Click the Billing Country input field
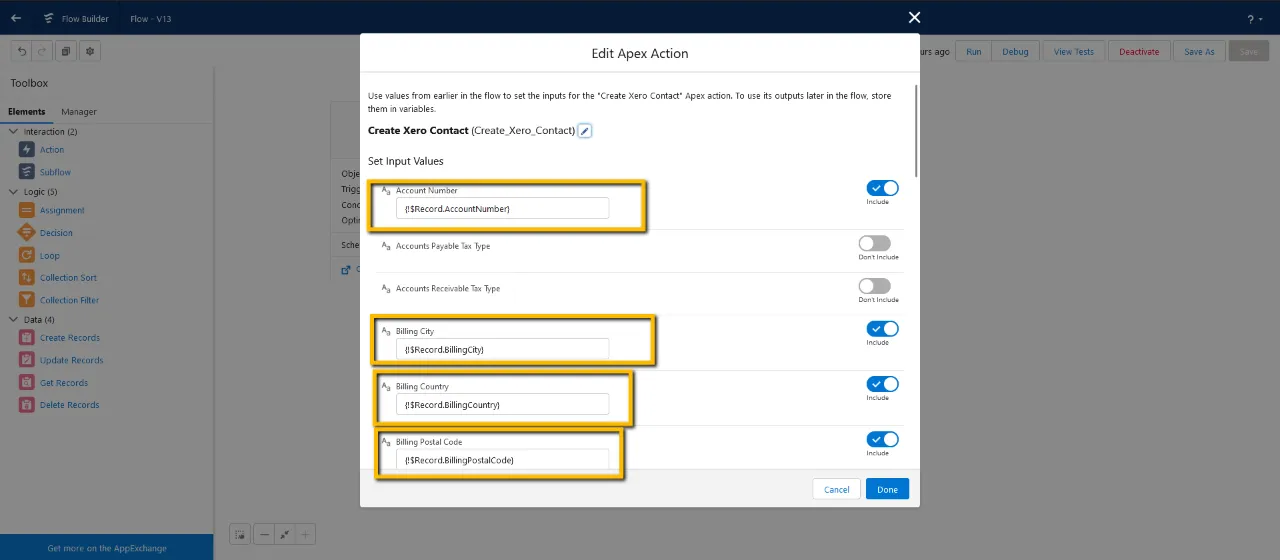 (x=502, y=404)
